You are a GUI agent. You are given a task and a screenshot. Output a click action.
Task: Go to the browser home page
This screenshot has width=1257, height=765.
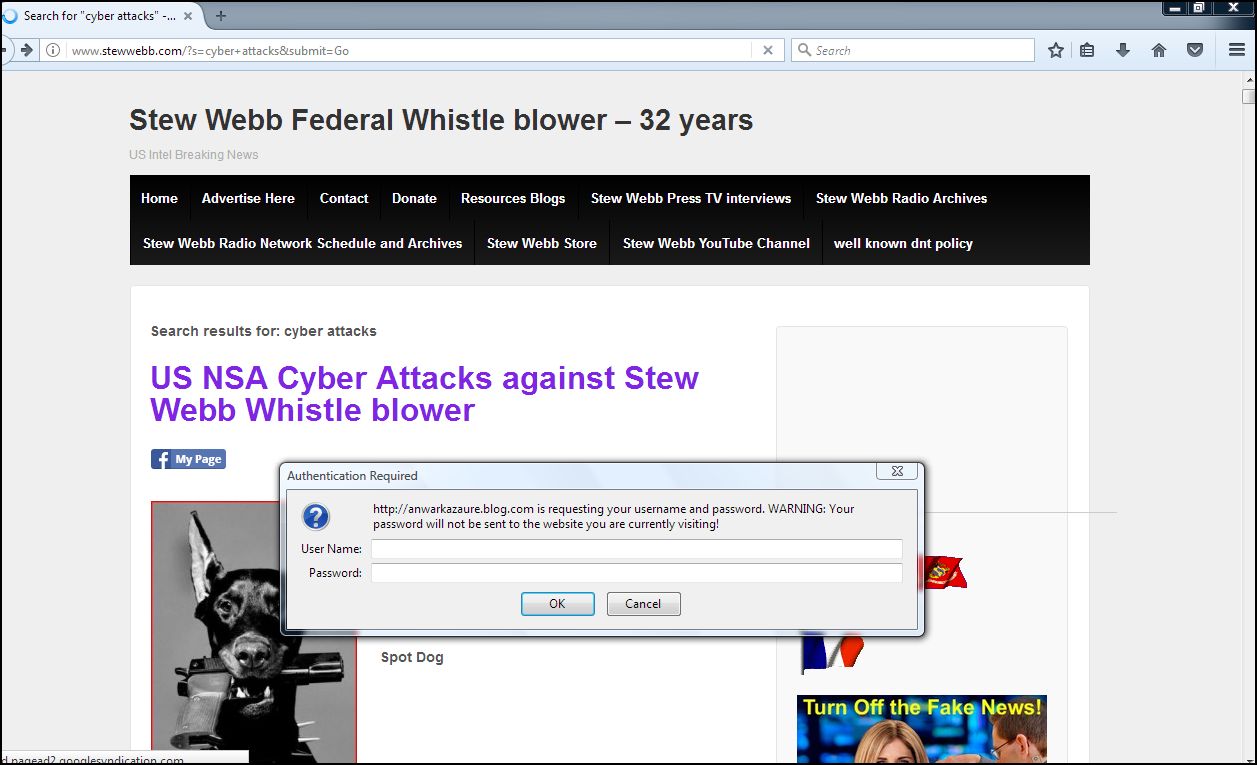[1159, 50]
